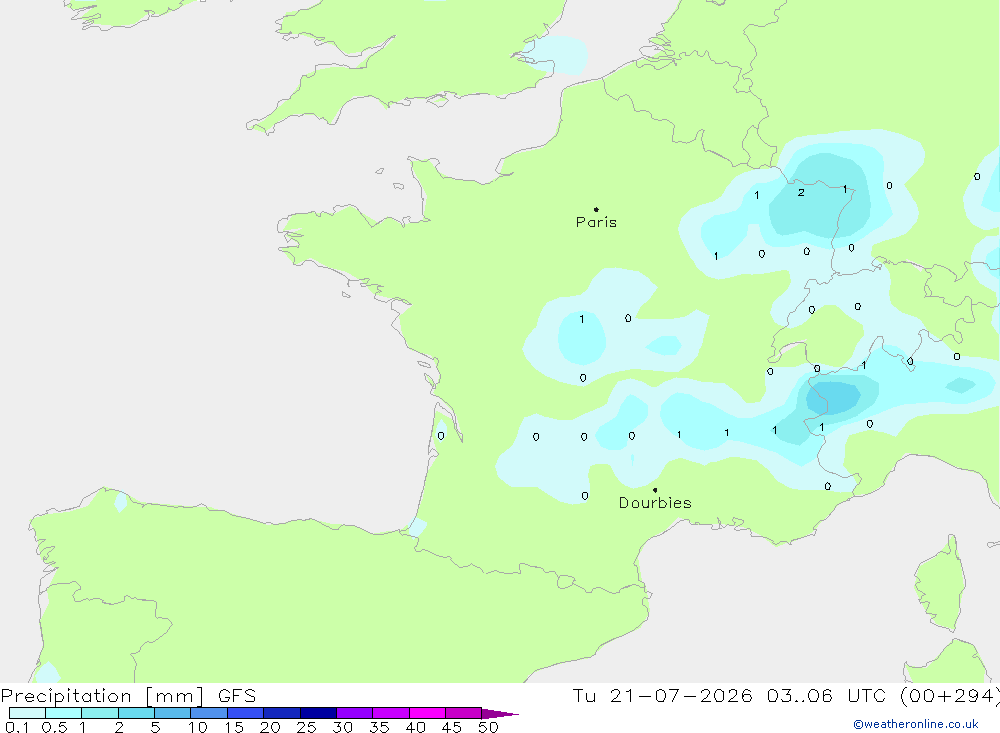Pick the 30–35 mm violet legend swatch
Viewport: 1000px width, 733px height.
355,713
